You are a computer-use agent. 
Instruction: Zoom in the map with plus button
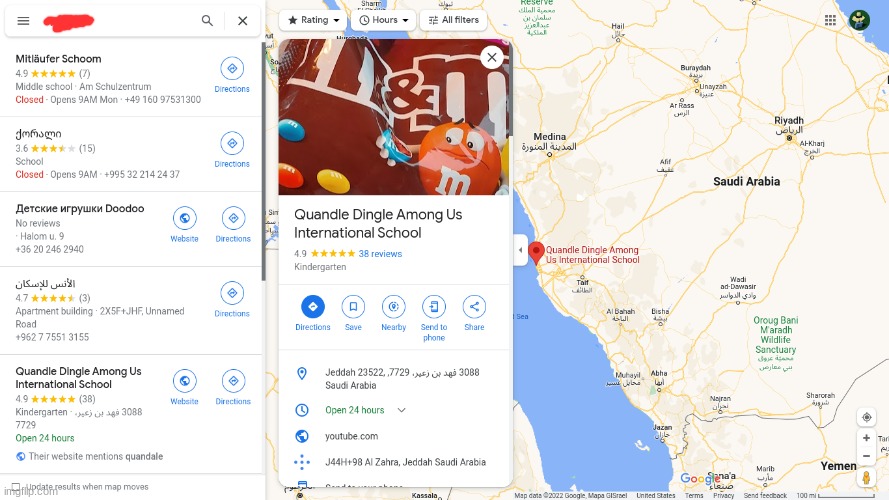tap(866, 438)
